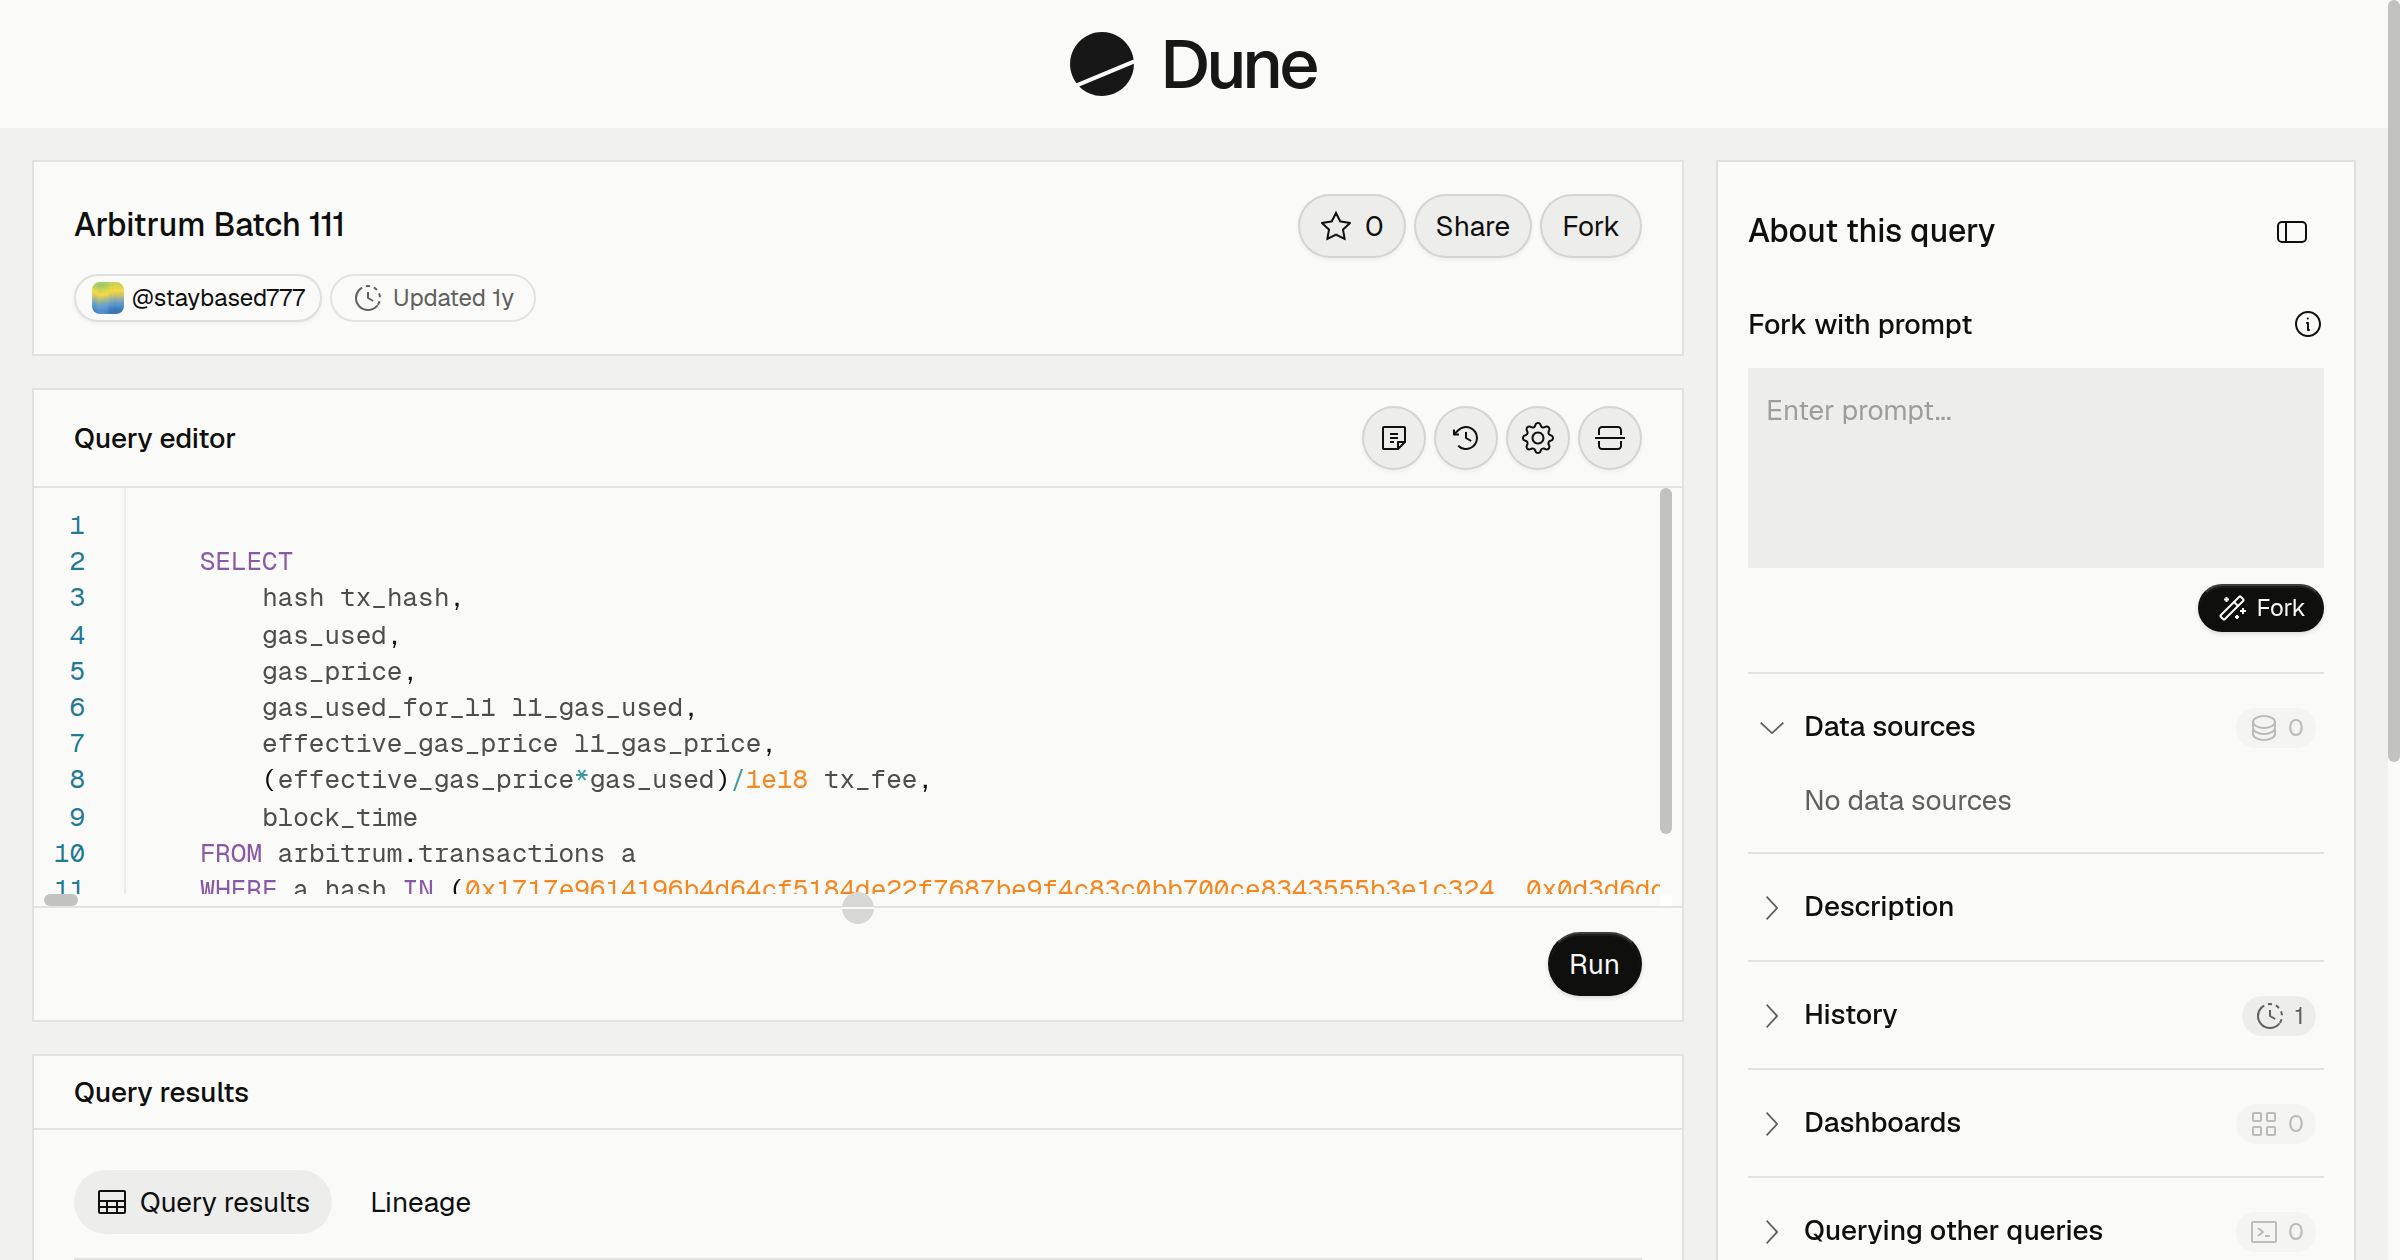Click the 'Arbitrum Batch 111' title
The image size is (2400, 1260).
209,225
